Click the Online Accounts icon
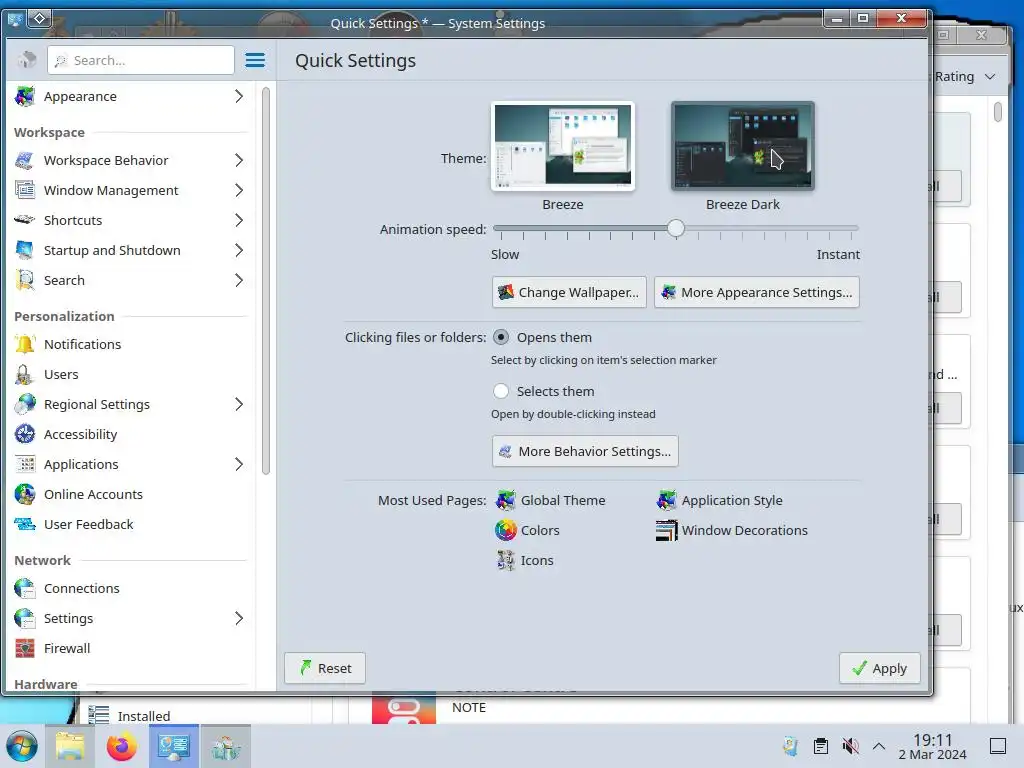 (25, 494)
